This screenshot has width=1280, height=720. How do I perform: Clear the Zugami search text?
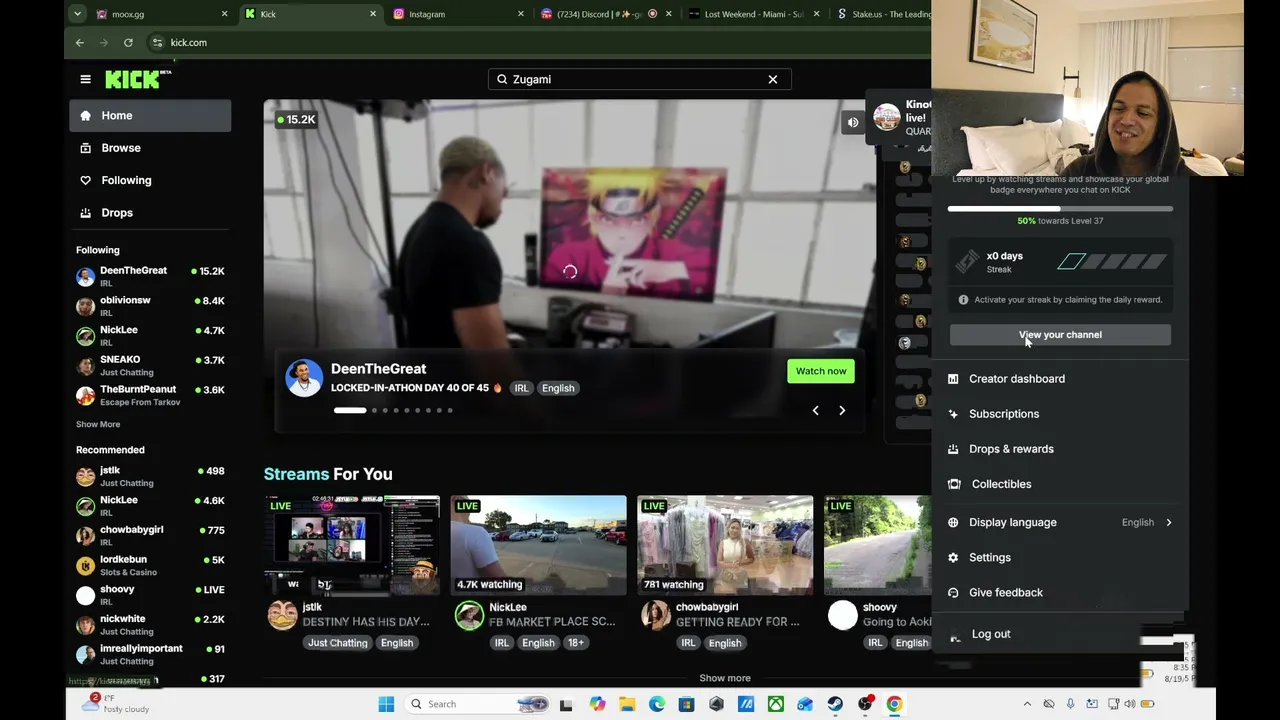[773, 79]
